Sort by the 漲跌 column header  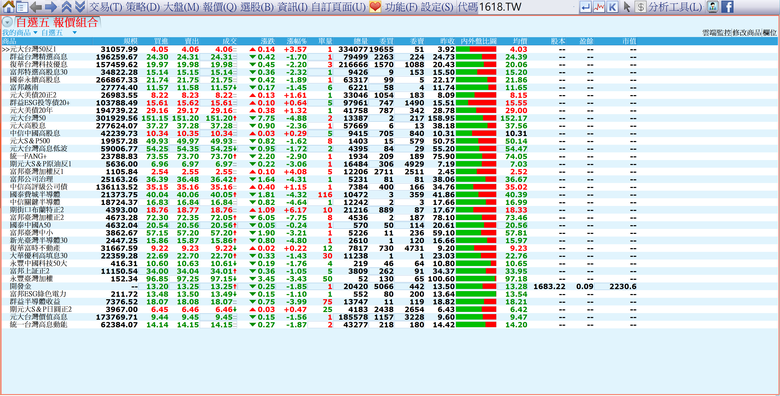[x=268, y=41]
